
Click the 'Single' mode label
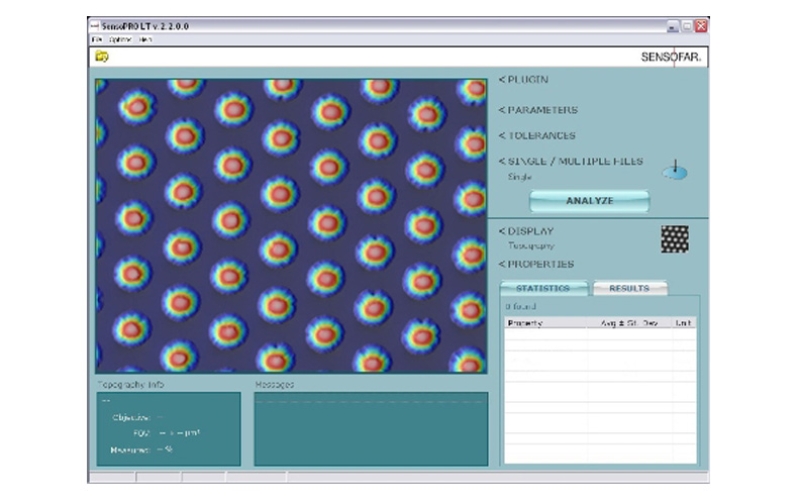point(520,177)
